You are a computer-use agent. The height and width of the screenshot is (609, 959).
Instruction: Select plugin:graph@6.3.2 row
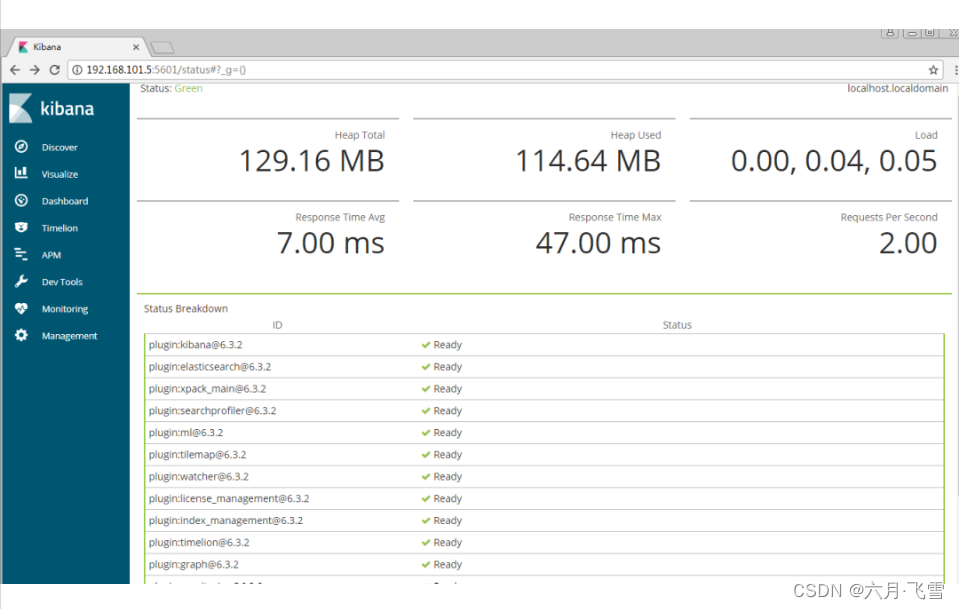(544, 565)
